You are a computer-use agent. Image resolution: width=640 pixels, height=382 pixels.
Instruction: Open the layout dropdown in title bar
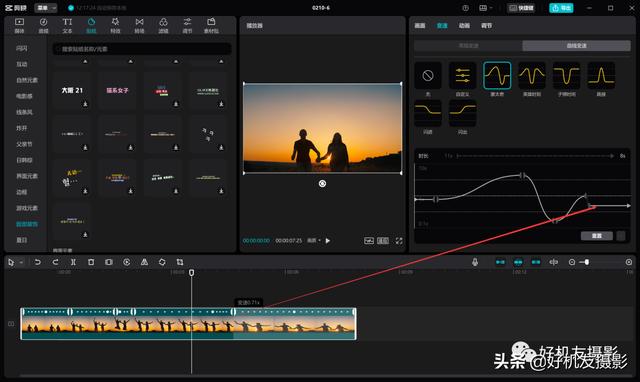pyautogui.click(x=485, y=8)
